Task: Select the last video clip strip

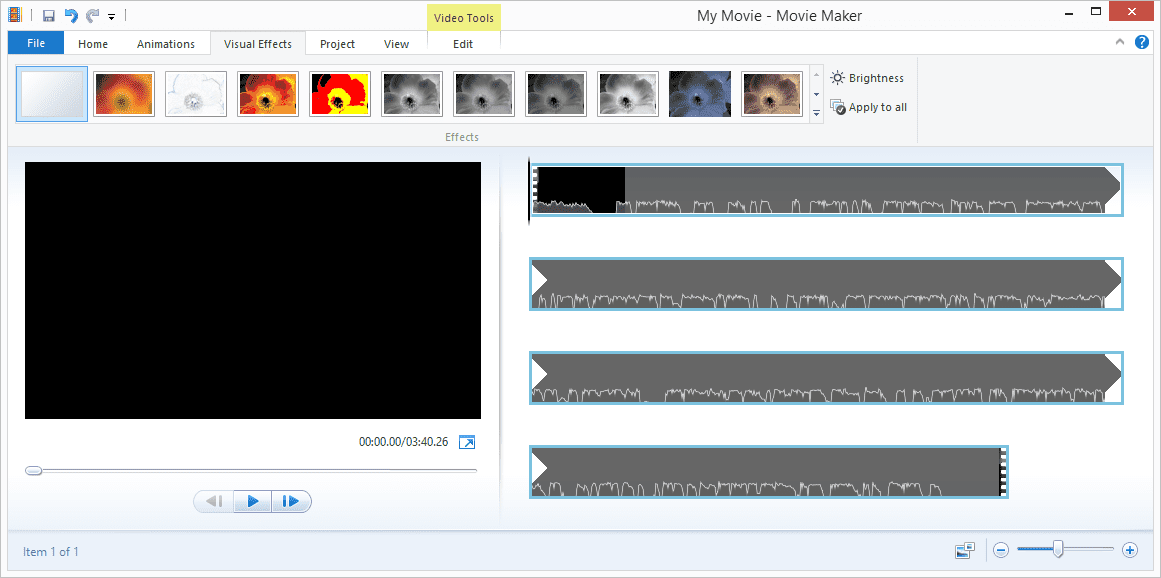Action: [x=768, y=471]
